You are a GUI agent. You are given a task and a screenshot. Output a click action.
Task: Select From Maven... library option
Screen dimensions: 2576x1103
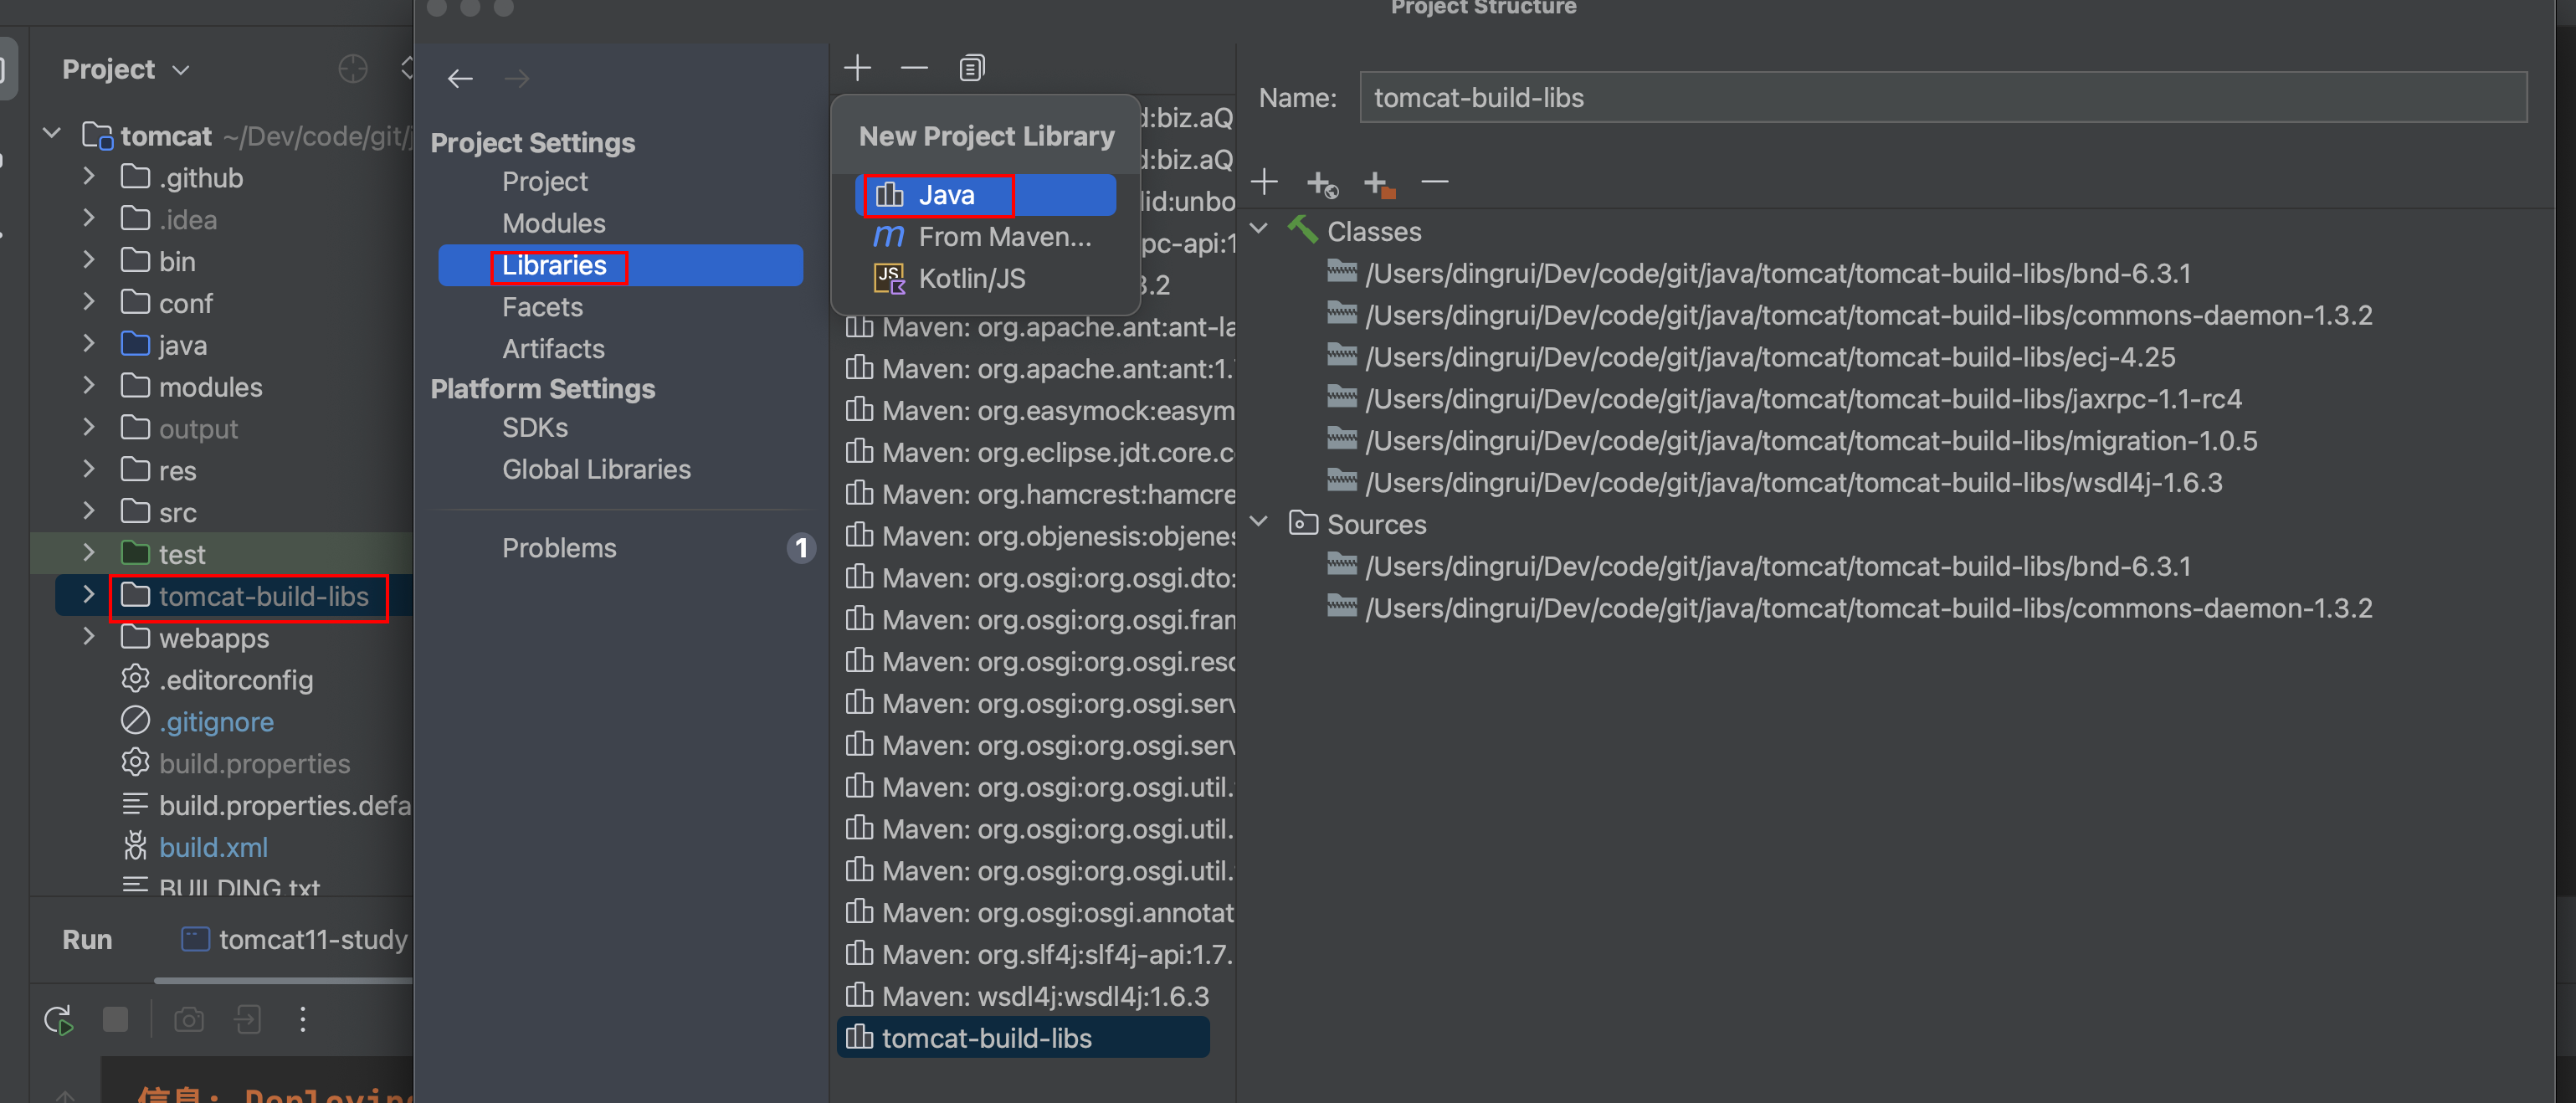tap(1004, 237)
